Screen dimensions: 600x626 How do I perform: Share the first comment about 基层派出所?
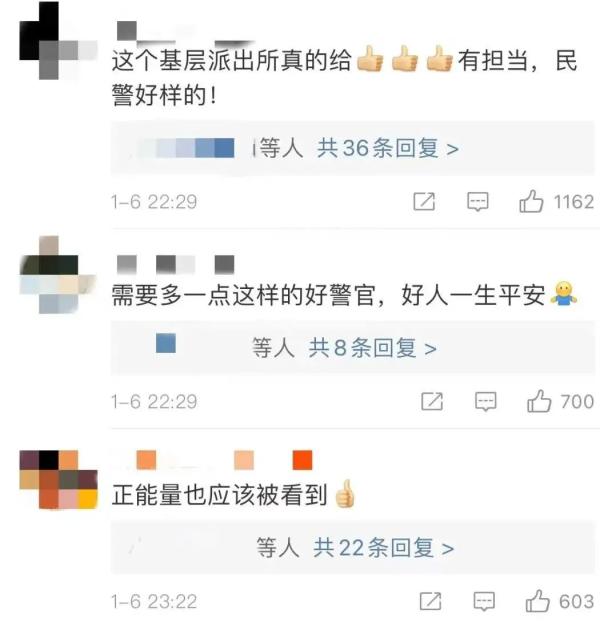[x=424, y=201]
